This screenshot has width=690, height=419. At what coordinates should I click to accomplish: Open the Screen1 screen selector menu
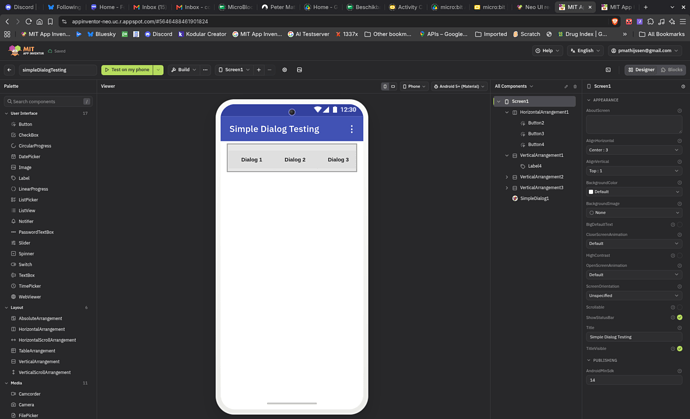tap(234, 70)
